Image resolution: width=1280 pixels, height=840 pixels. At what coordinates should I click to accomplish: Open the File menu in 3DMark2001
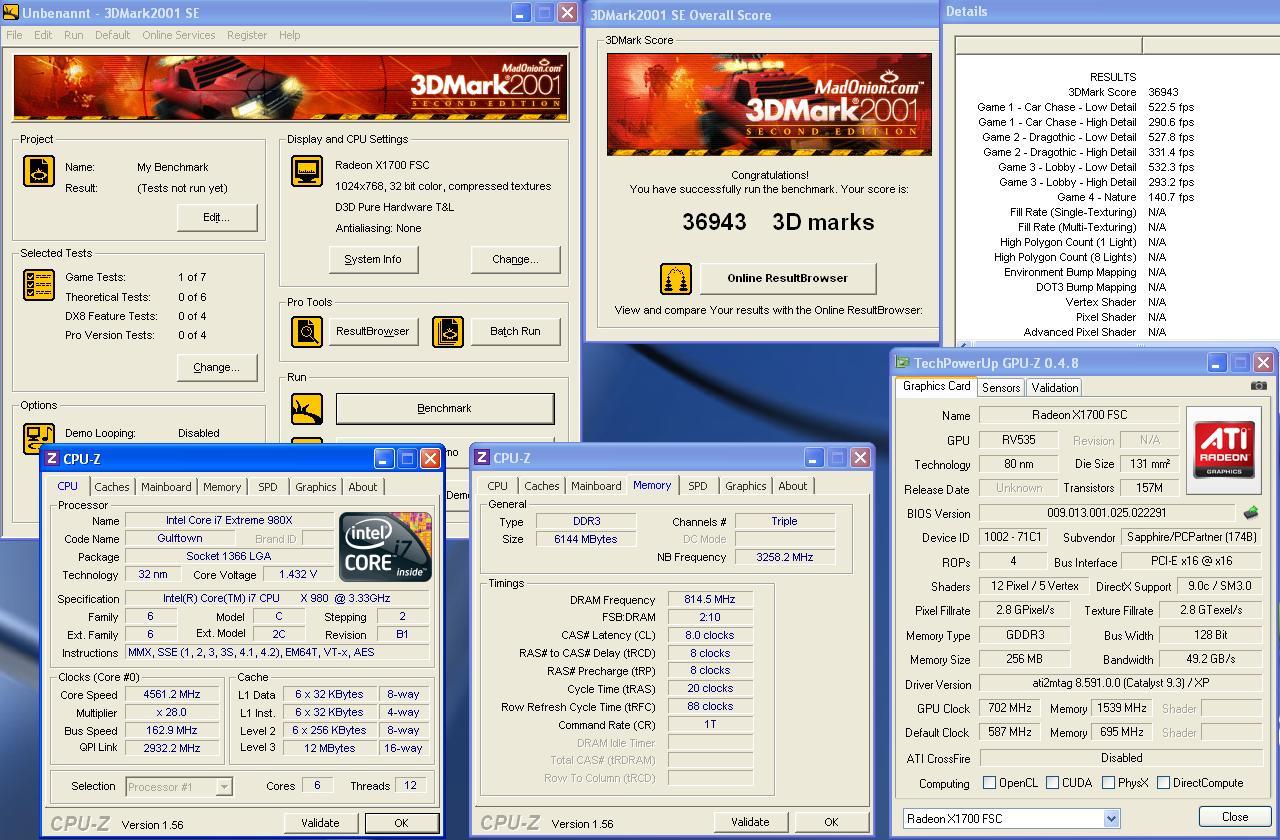pyautogui.click(x=14, y=35)
